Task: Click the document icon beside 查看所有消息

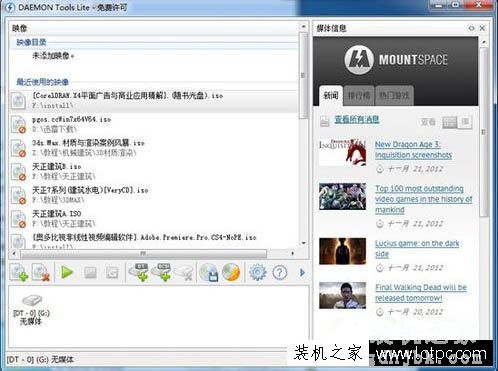Action: (x=325, y=121)
